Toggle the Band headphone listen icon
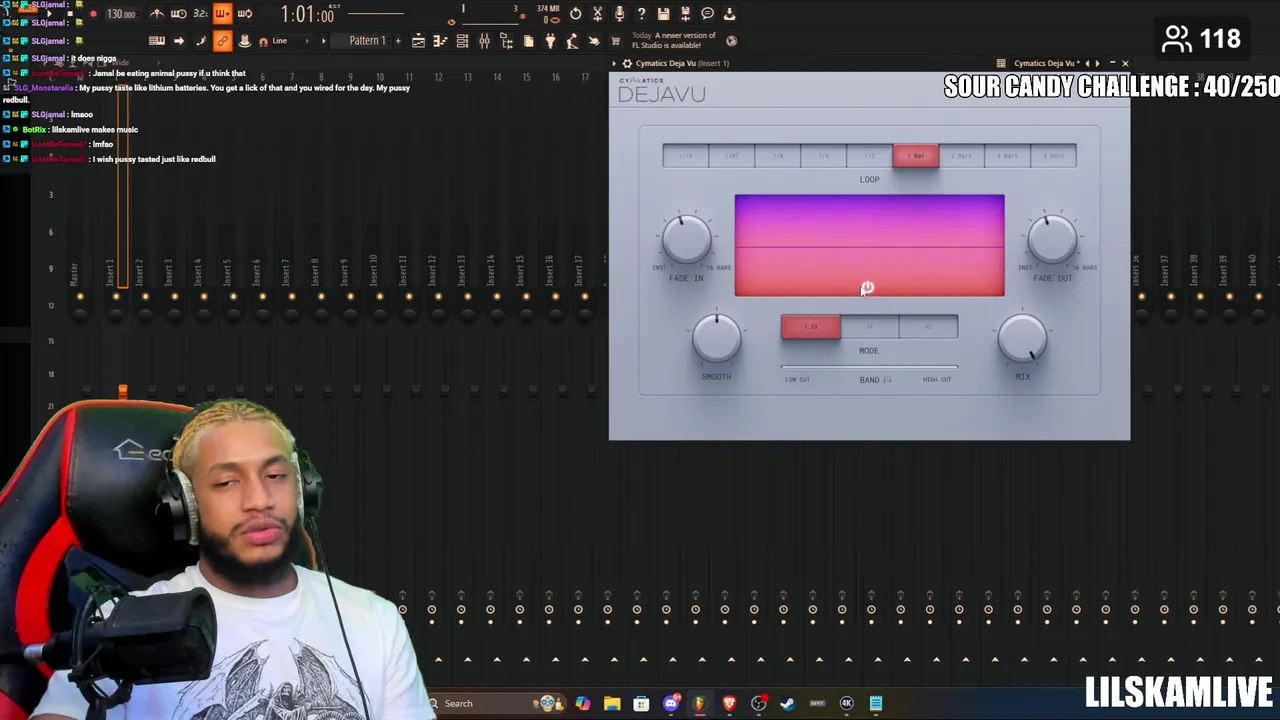The image size is (1280, 720). click(x=887, y=380)
